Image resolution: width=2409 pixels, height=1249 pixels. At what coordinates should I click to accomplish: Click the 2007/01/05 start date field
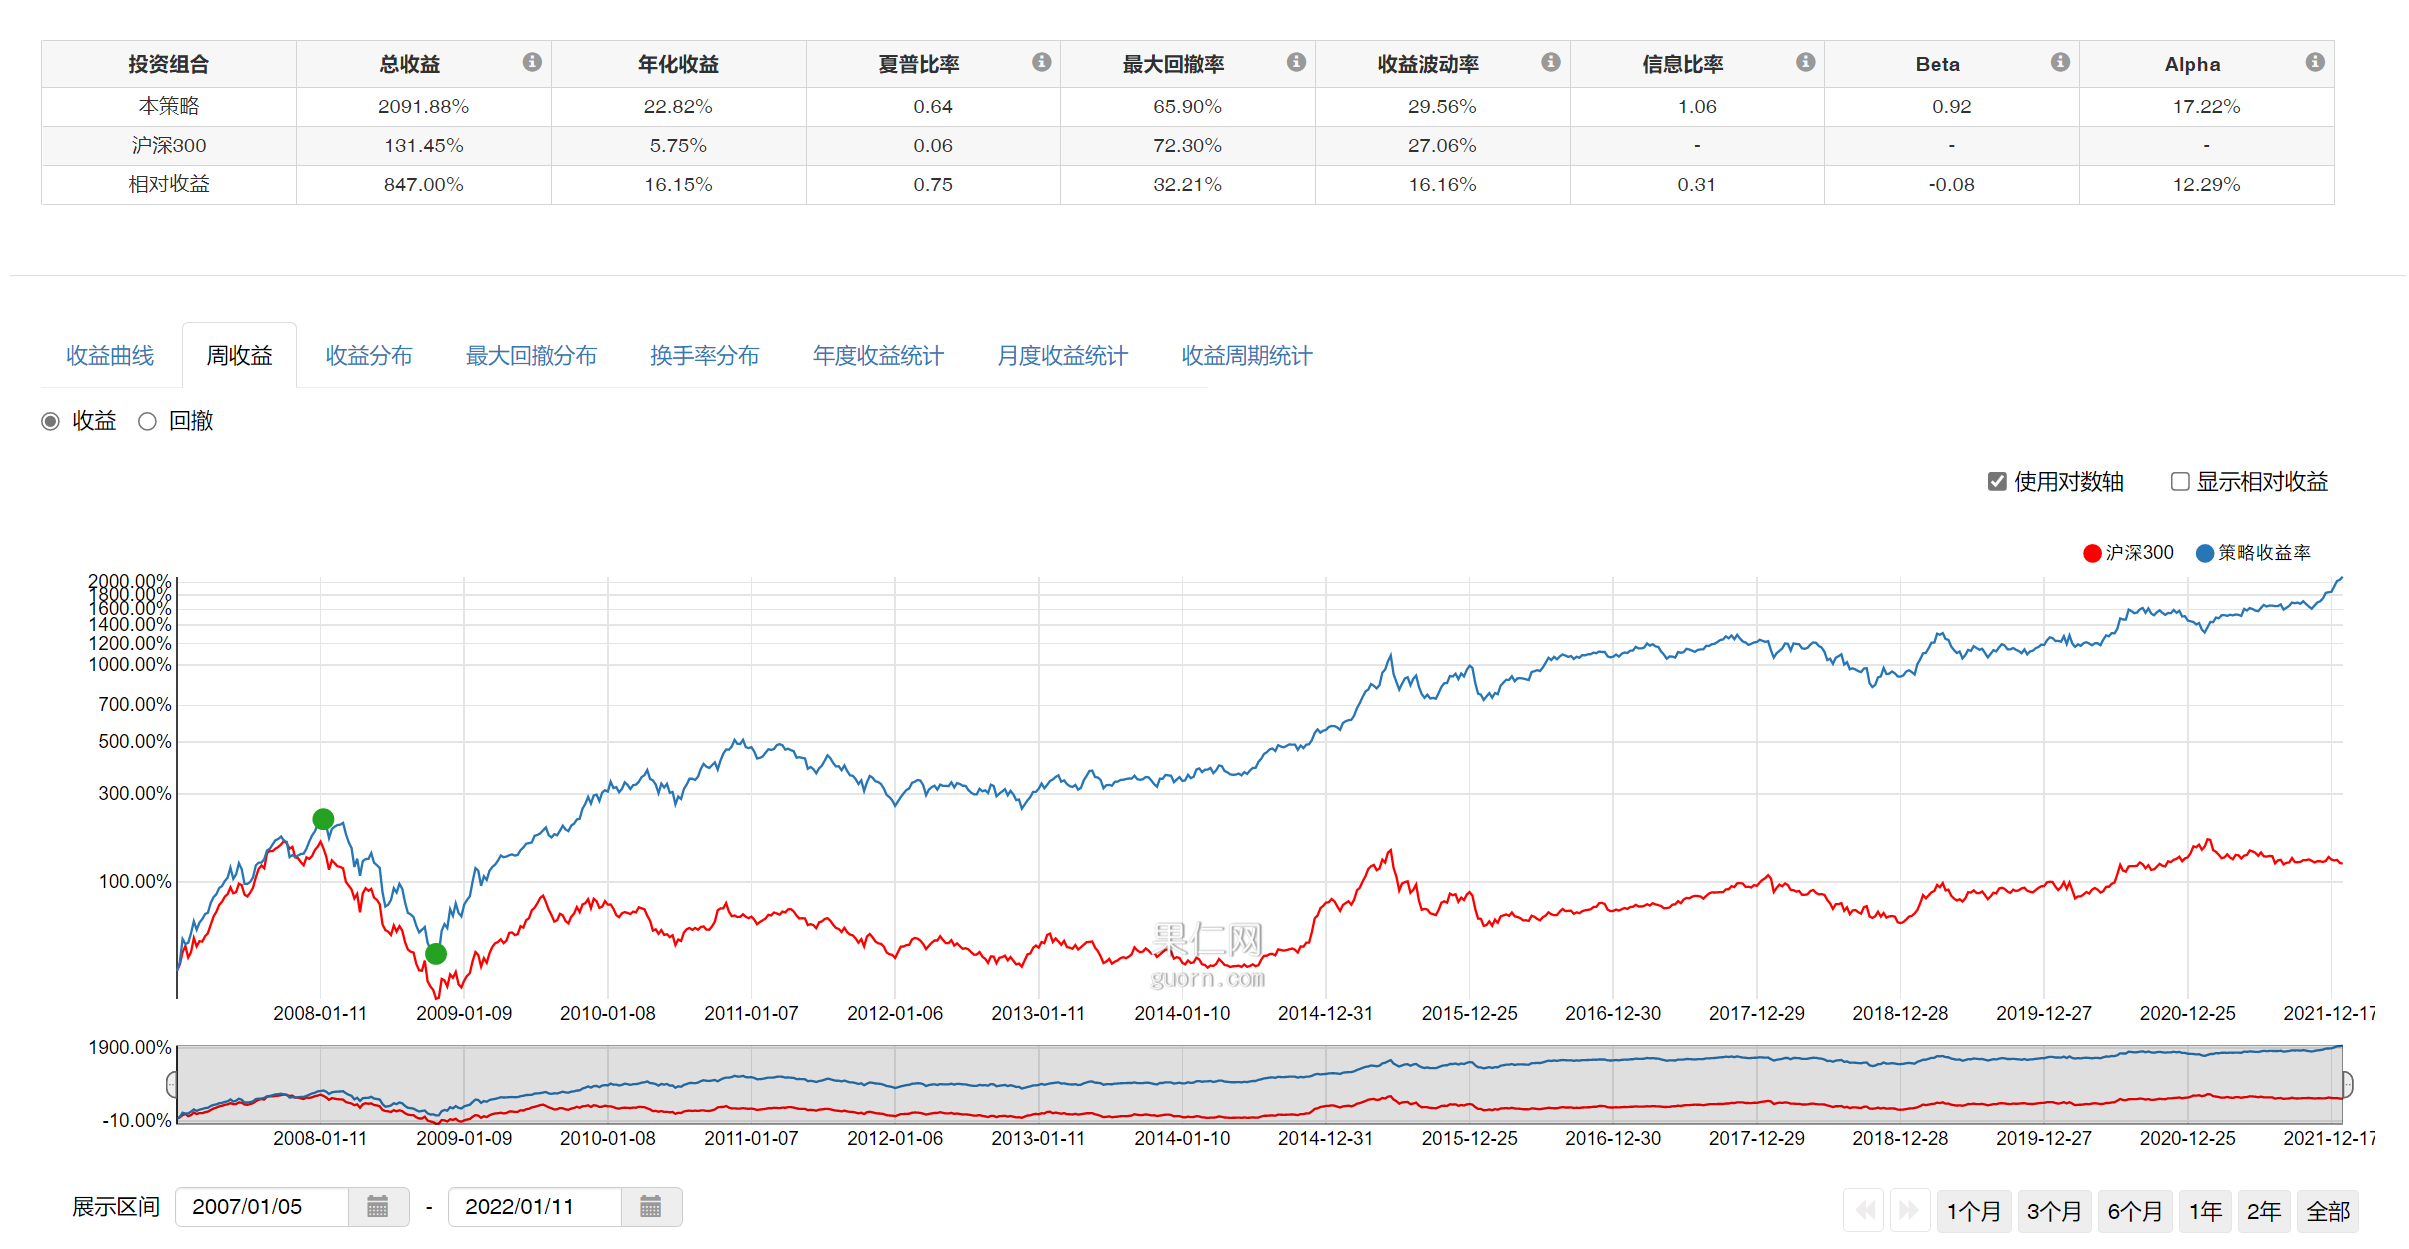262,1207
